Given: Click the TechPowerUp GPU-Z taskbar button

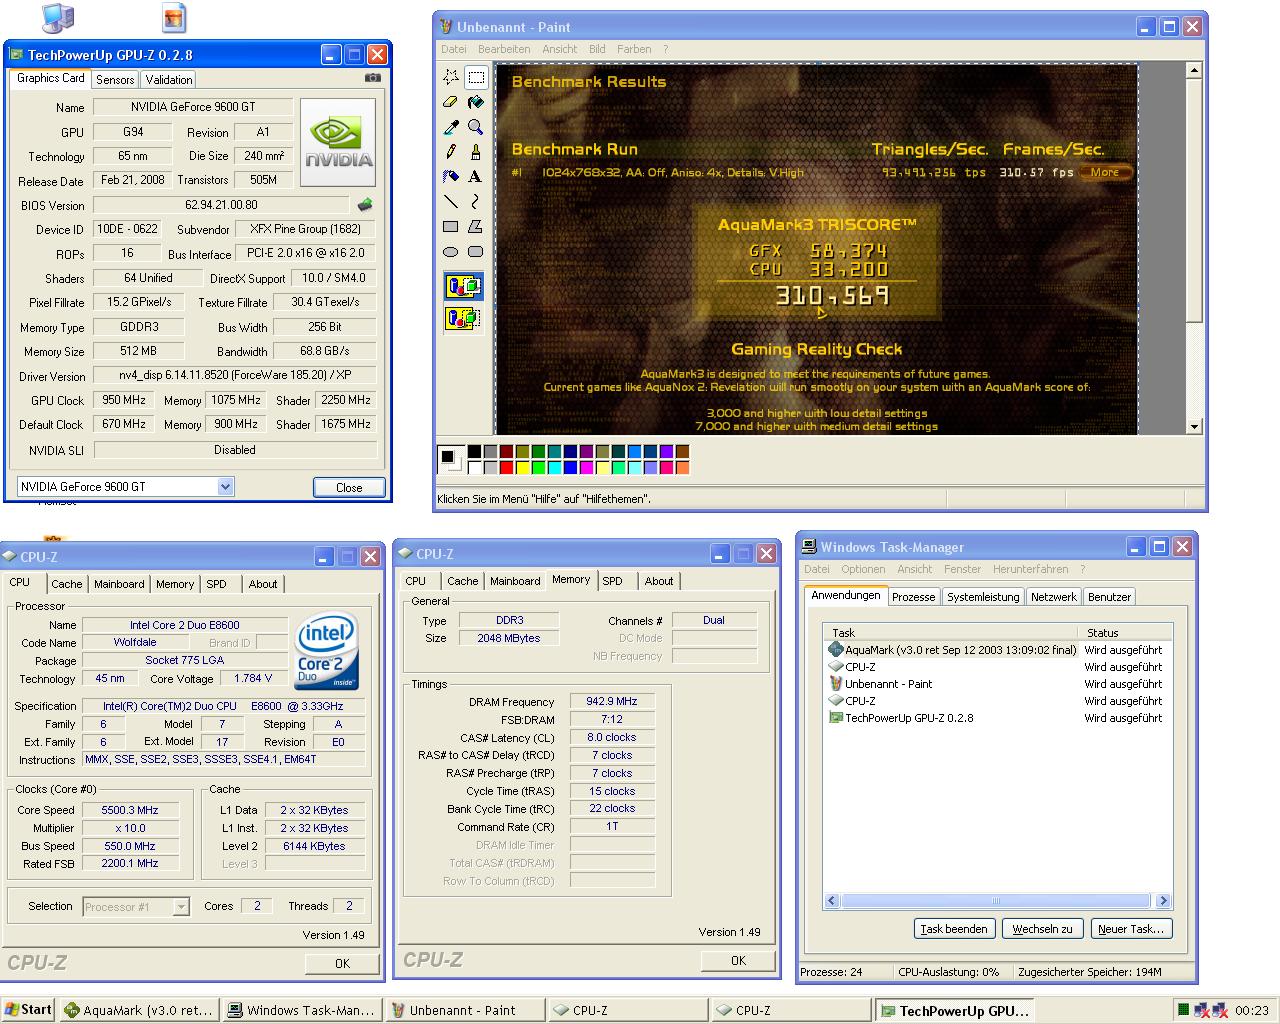Looking at the screenshot, I should (x=954, y=1010).
